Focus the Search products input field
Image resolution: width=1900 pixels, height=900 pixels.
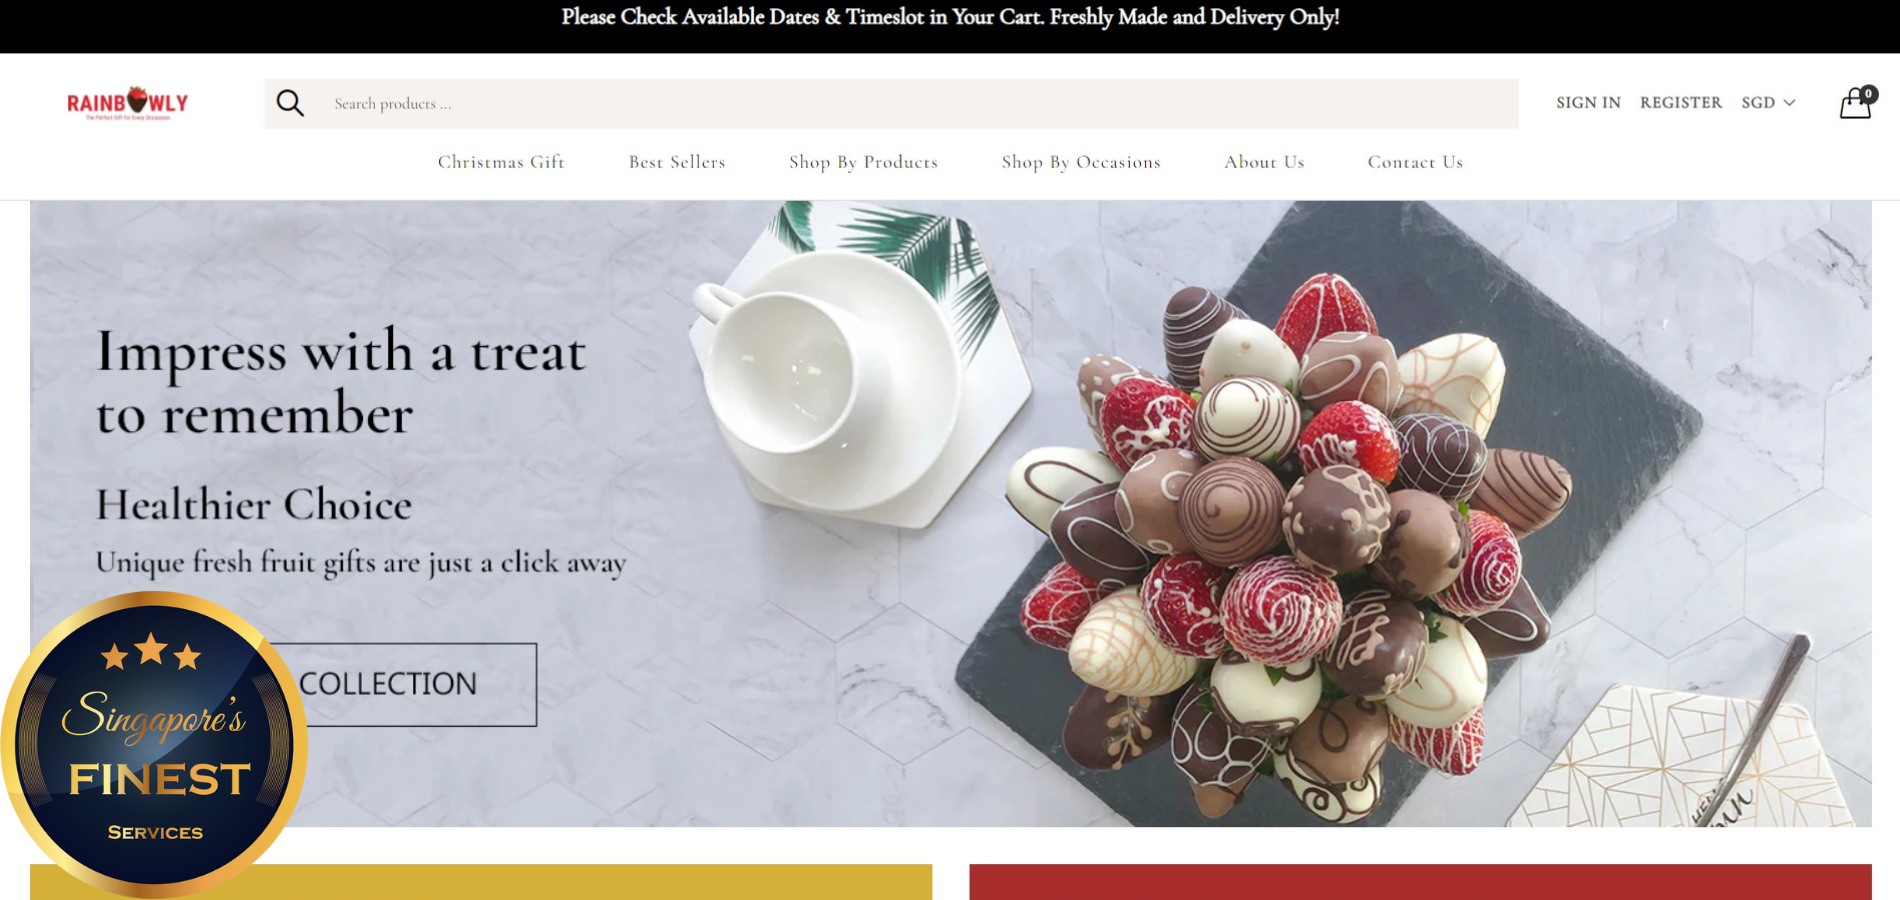tap(920, 103)
